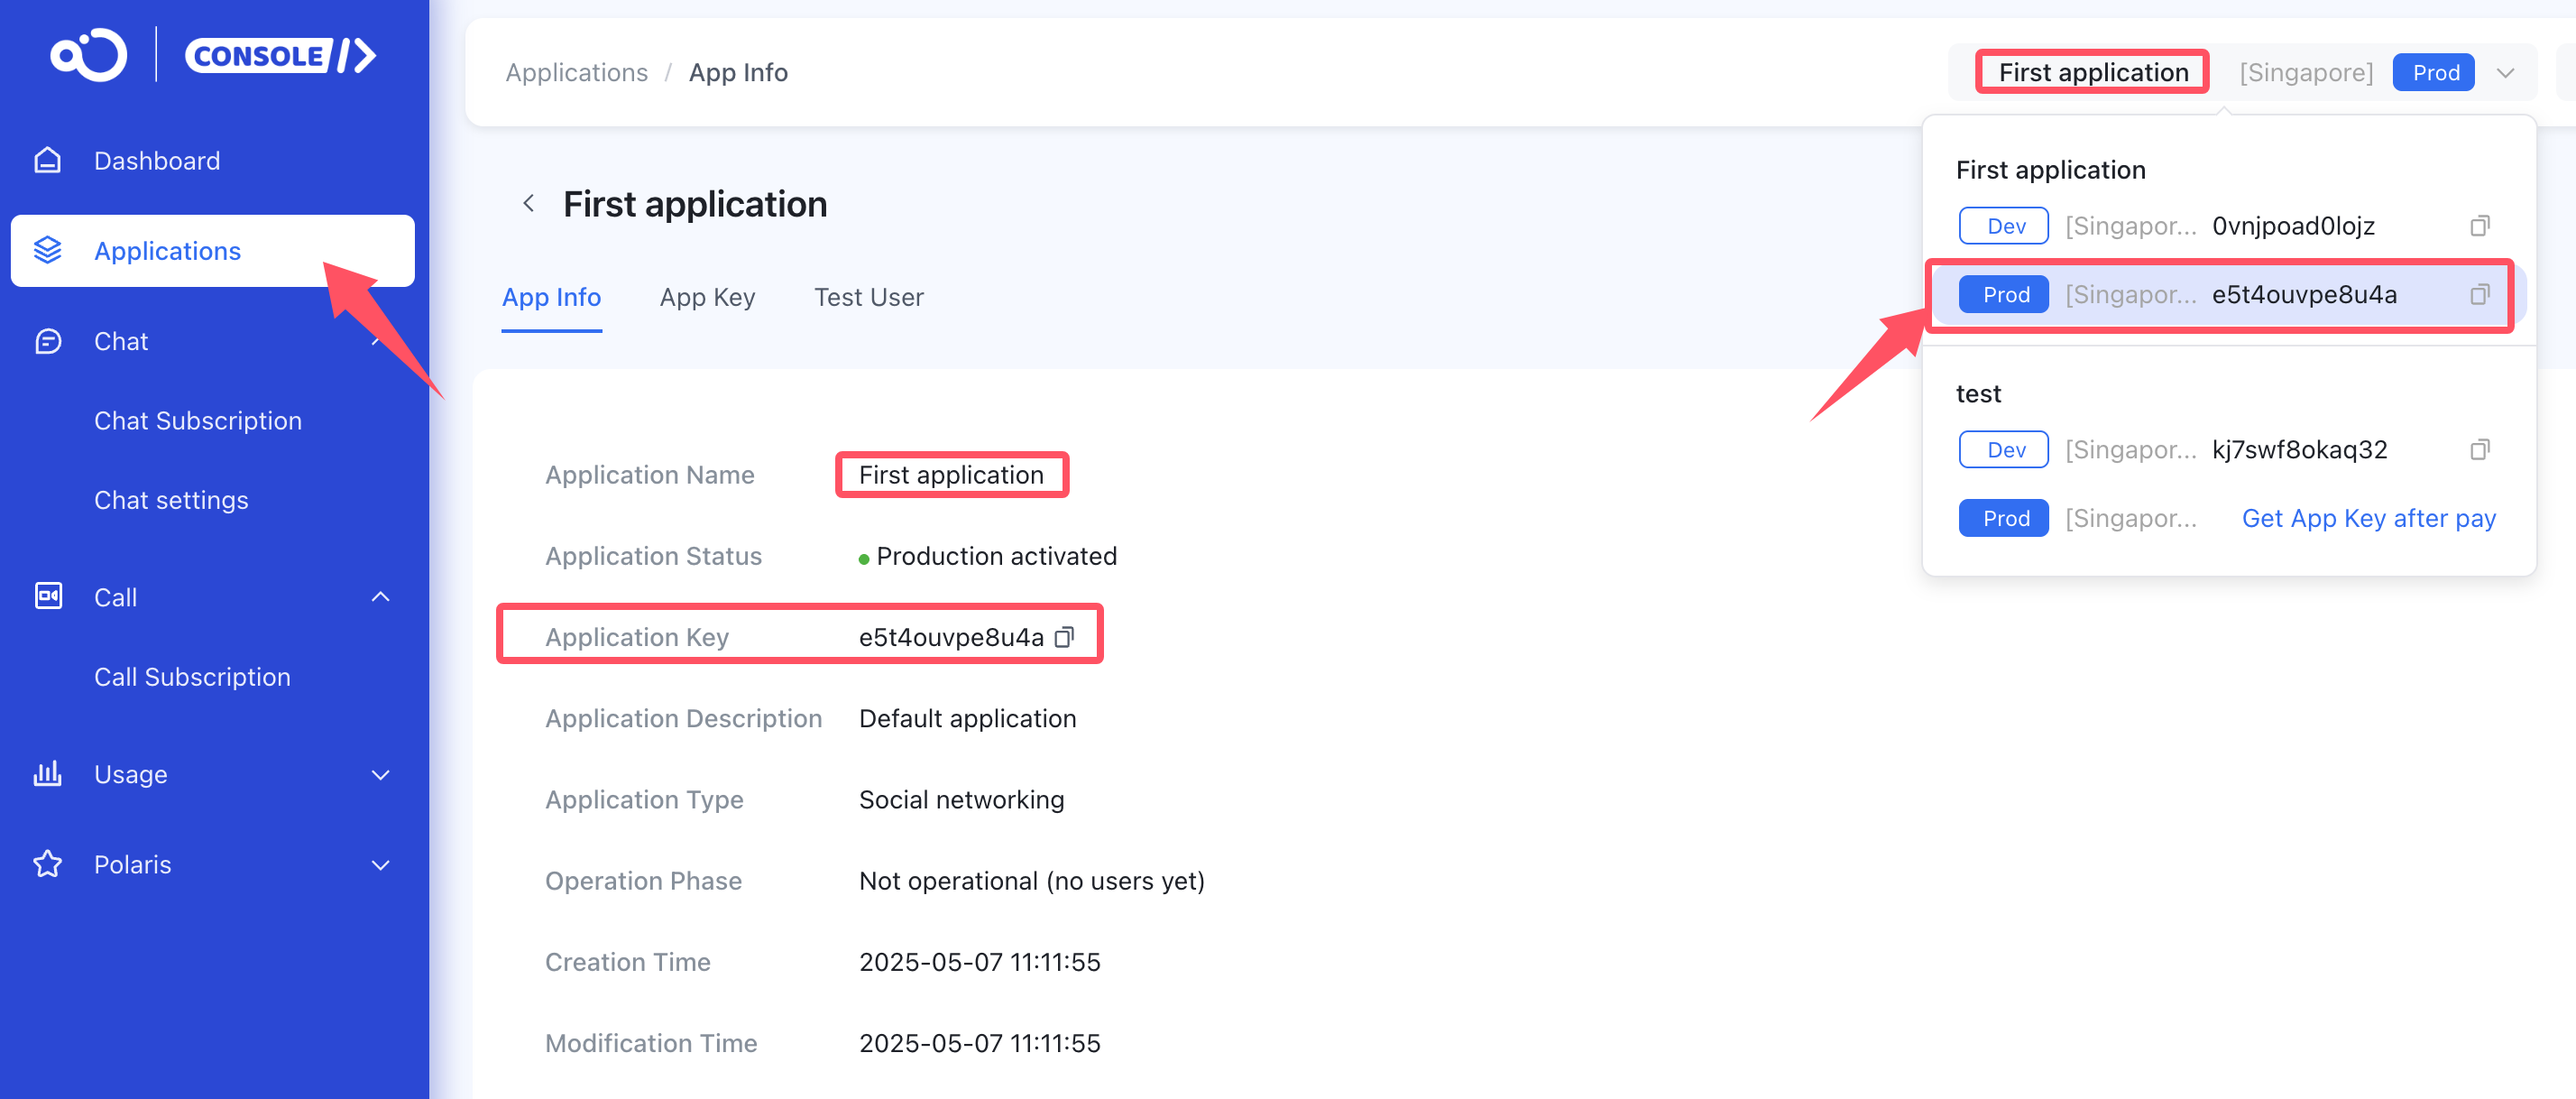Expand the Usage sidebar section
Screen dimensions: 2576x1099
point(380,775)
